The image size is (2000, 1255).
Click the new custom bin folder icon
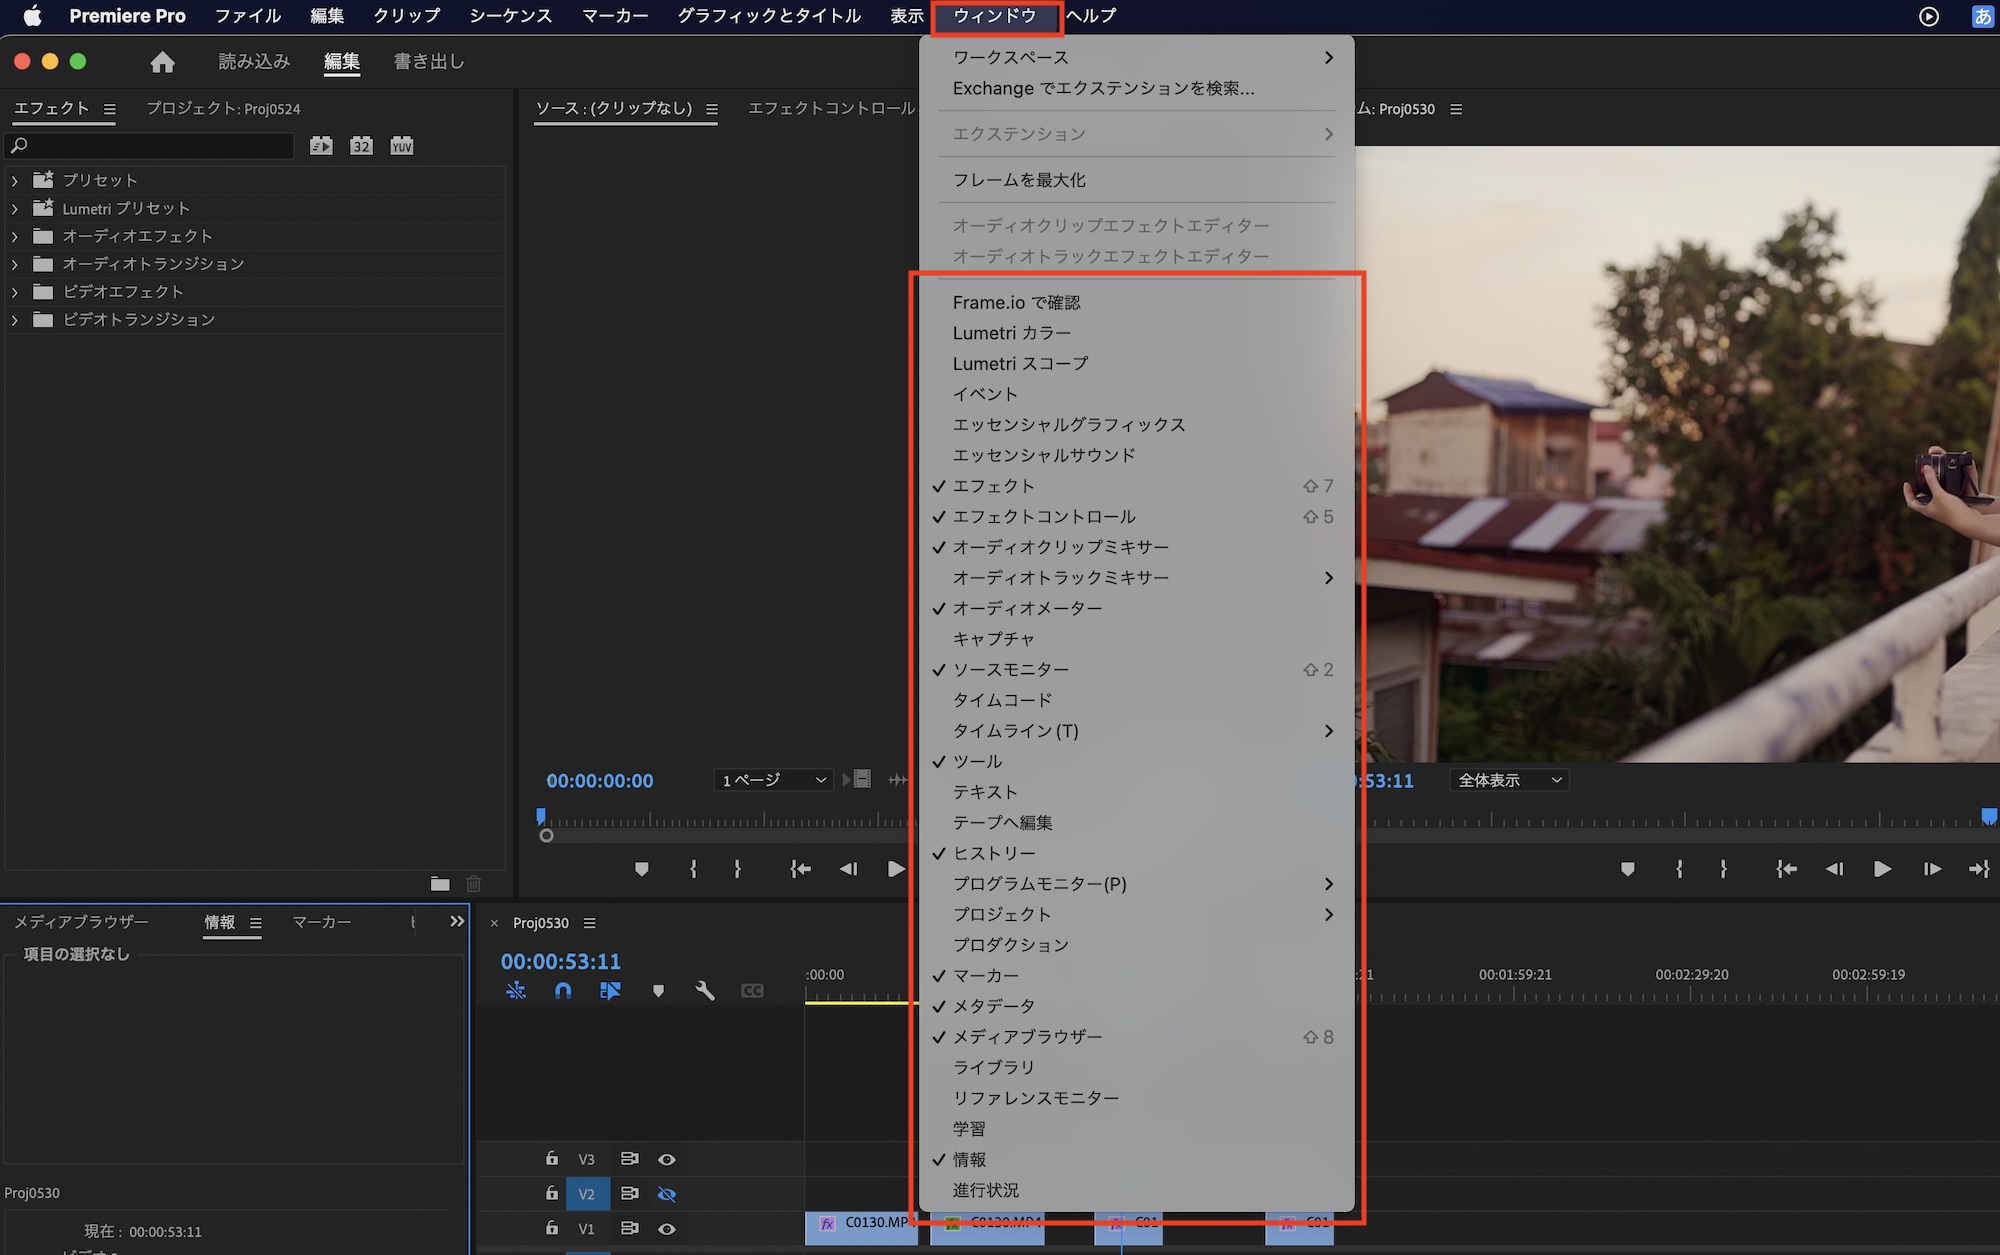point(440,883)
